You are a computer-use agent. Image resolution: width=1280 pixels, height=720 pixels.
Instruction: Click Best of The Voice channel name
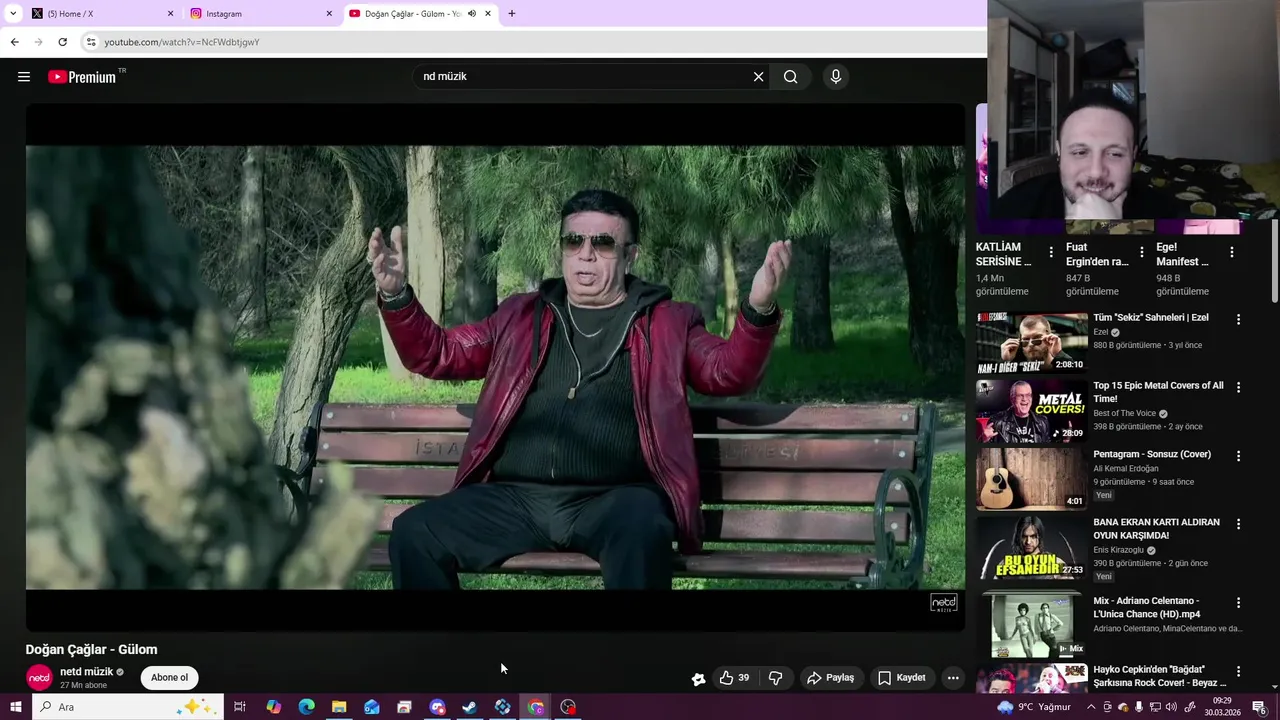tap(1124, 413)
